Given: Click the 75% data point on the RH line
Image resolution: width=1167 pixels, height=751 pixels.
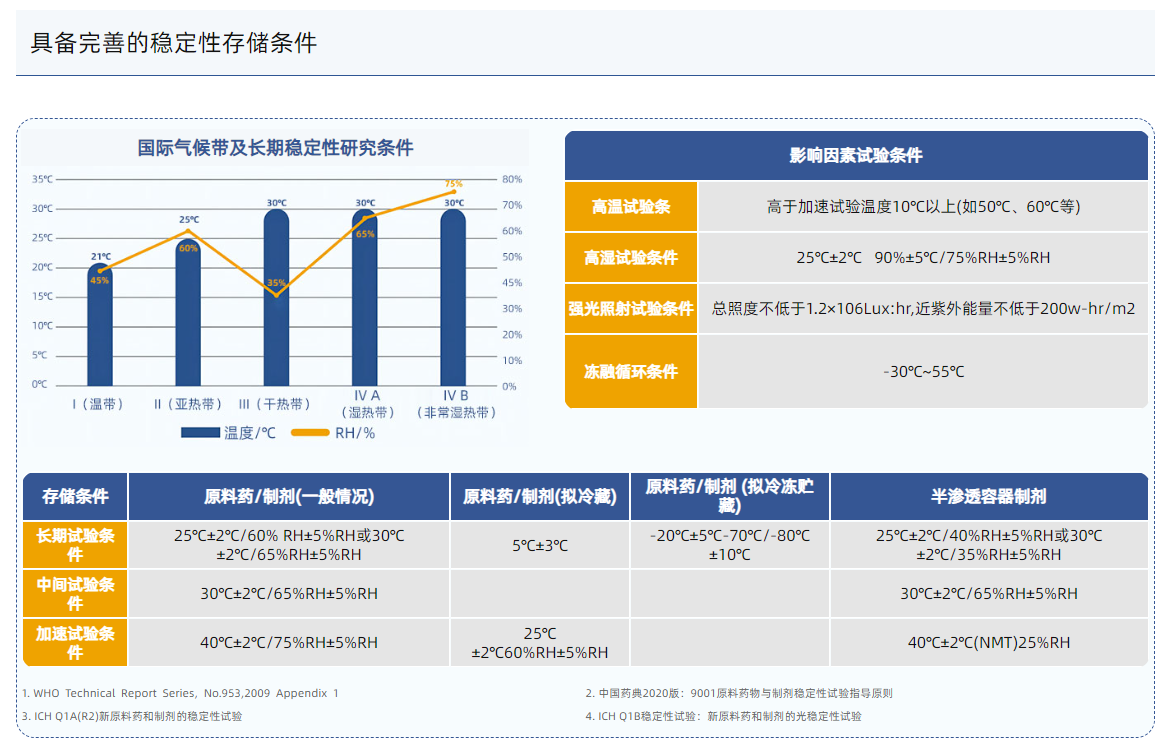Looking at the screenshot, I should (453, 191).
